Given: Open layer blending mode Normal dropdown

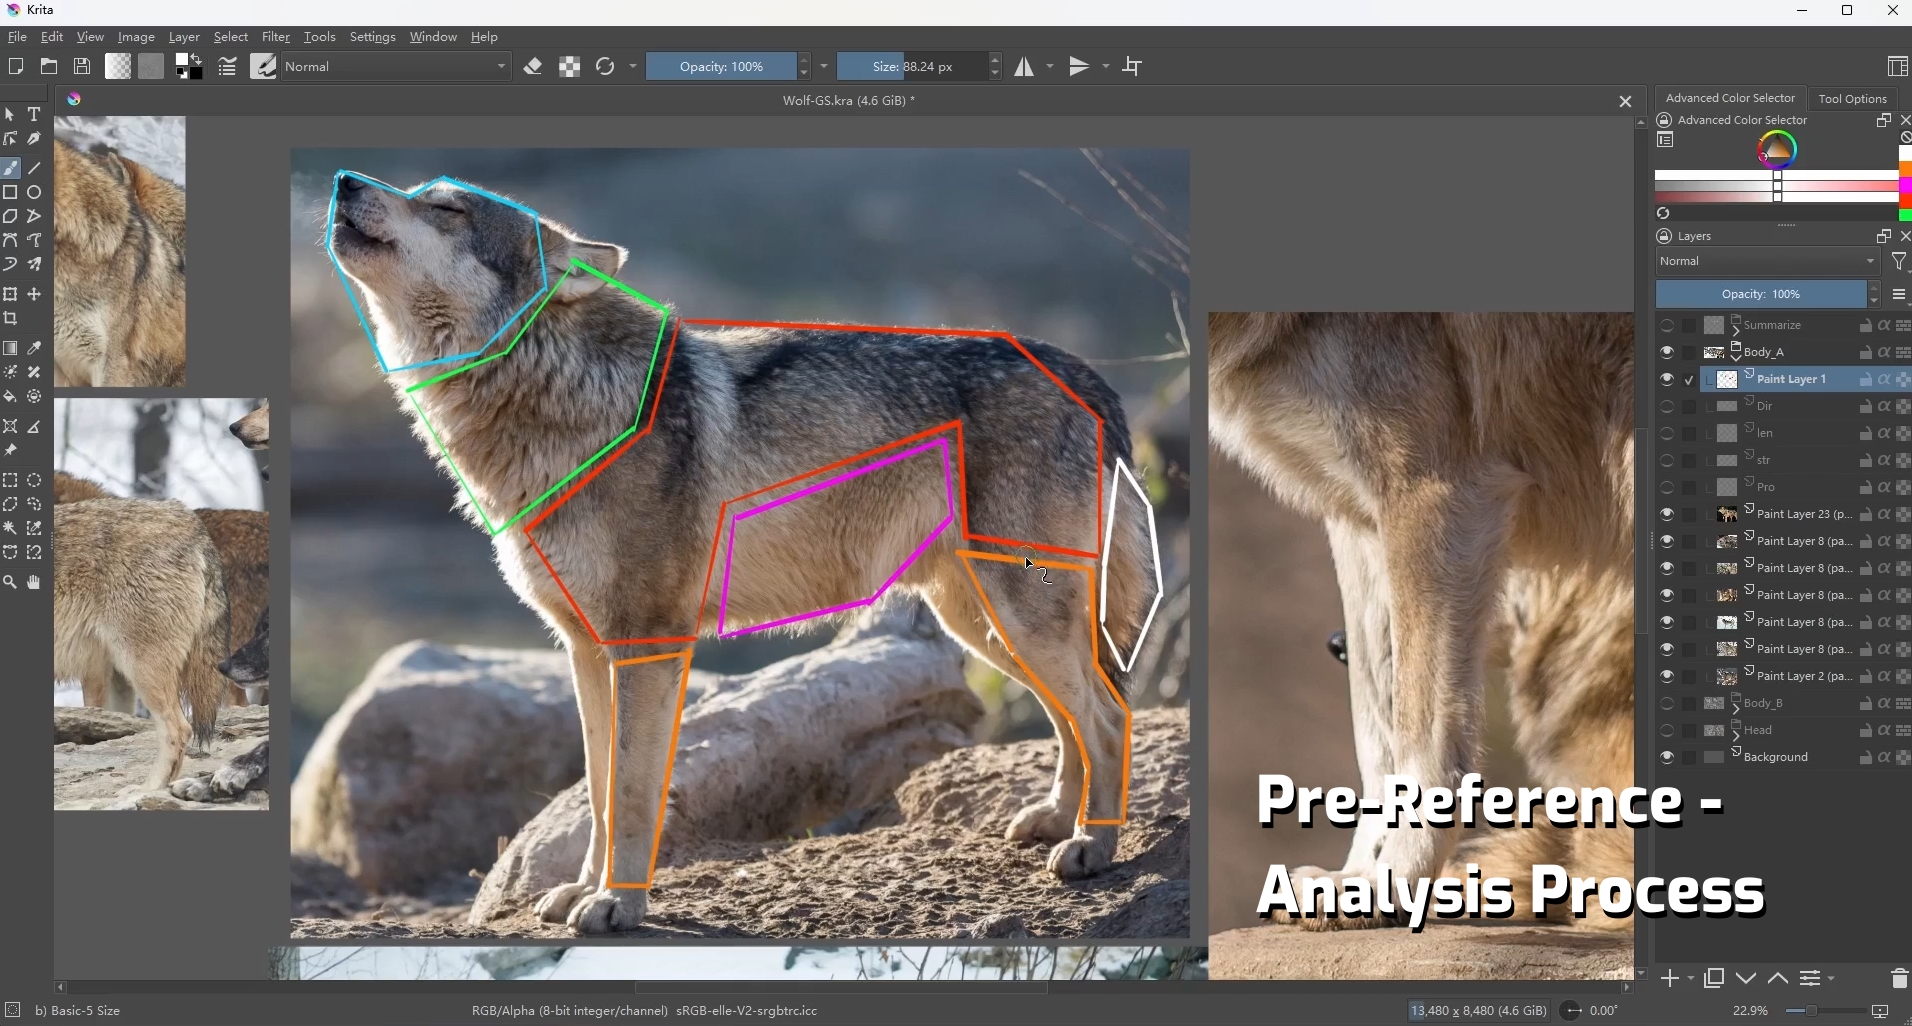Looking at the screenshot, I should coord(1768,262).
